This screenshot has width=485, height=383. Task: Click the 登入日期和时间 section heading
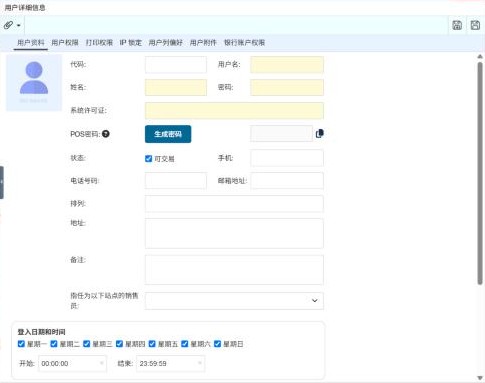pos(41,332)
